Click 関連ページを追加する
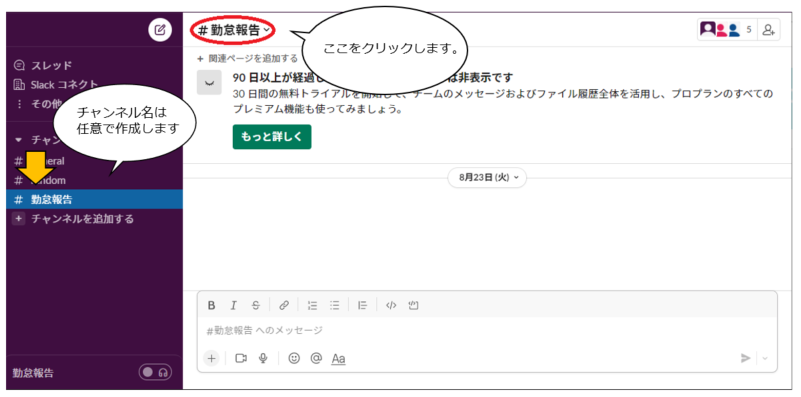 [247, 58]
